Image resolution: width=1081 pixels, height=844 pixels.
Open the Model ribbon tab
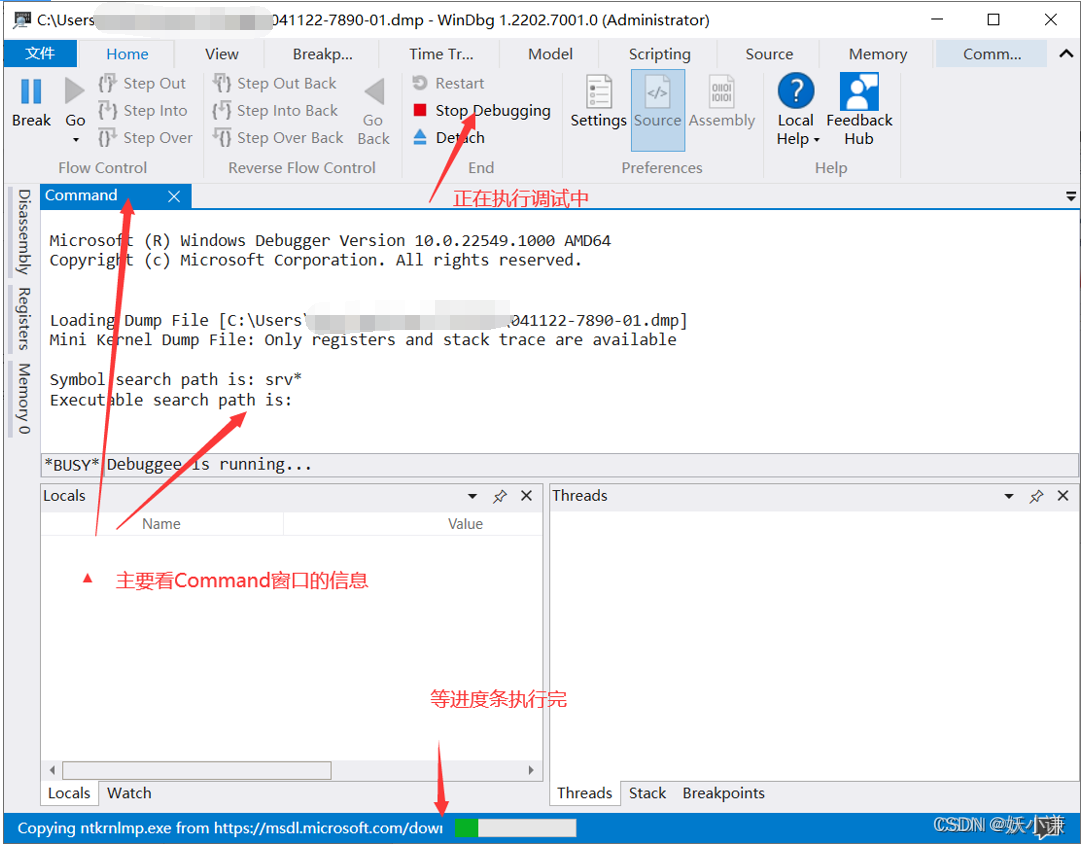(550, 54)
